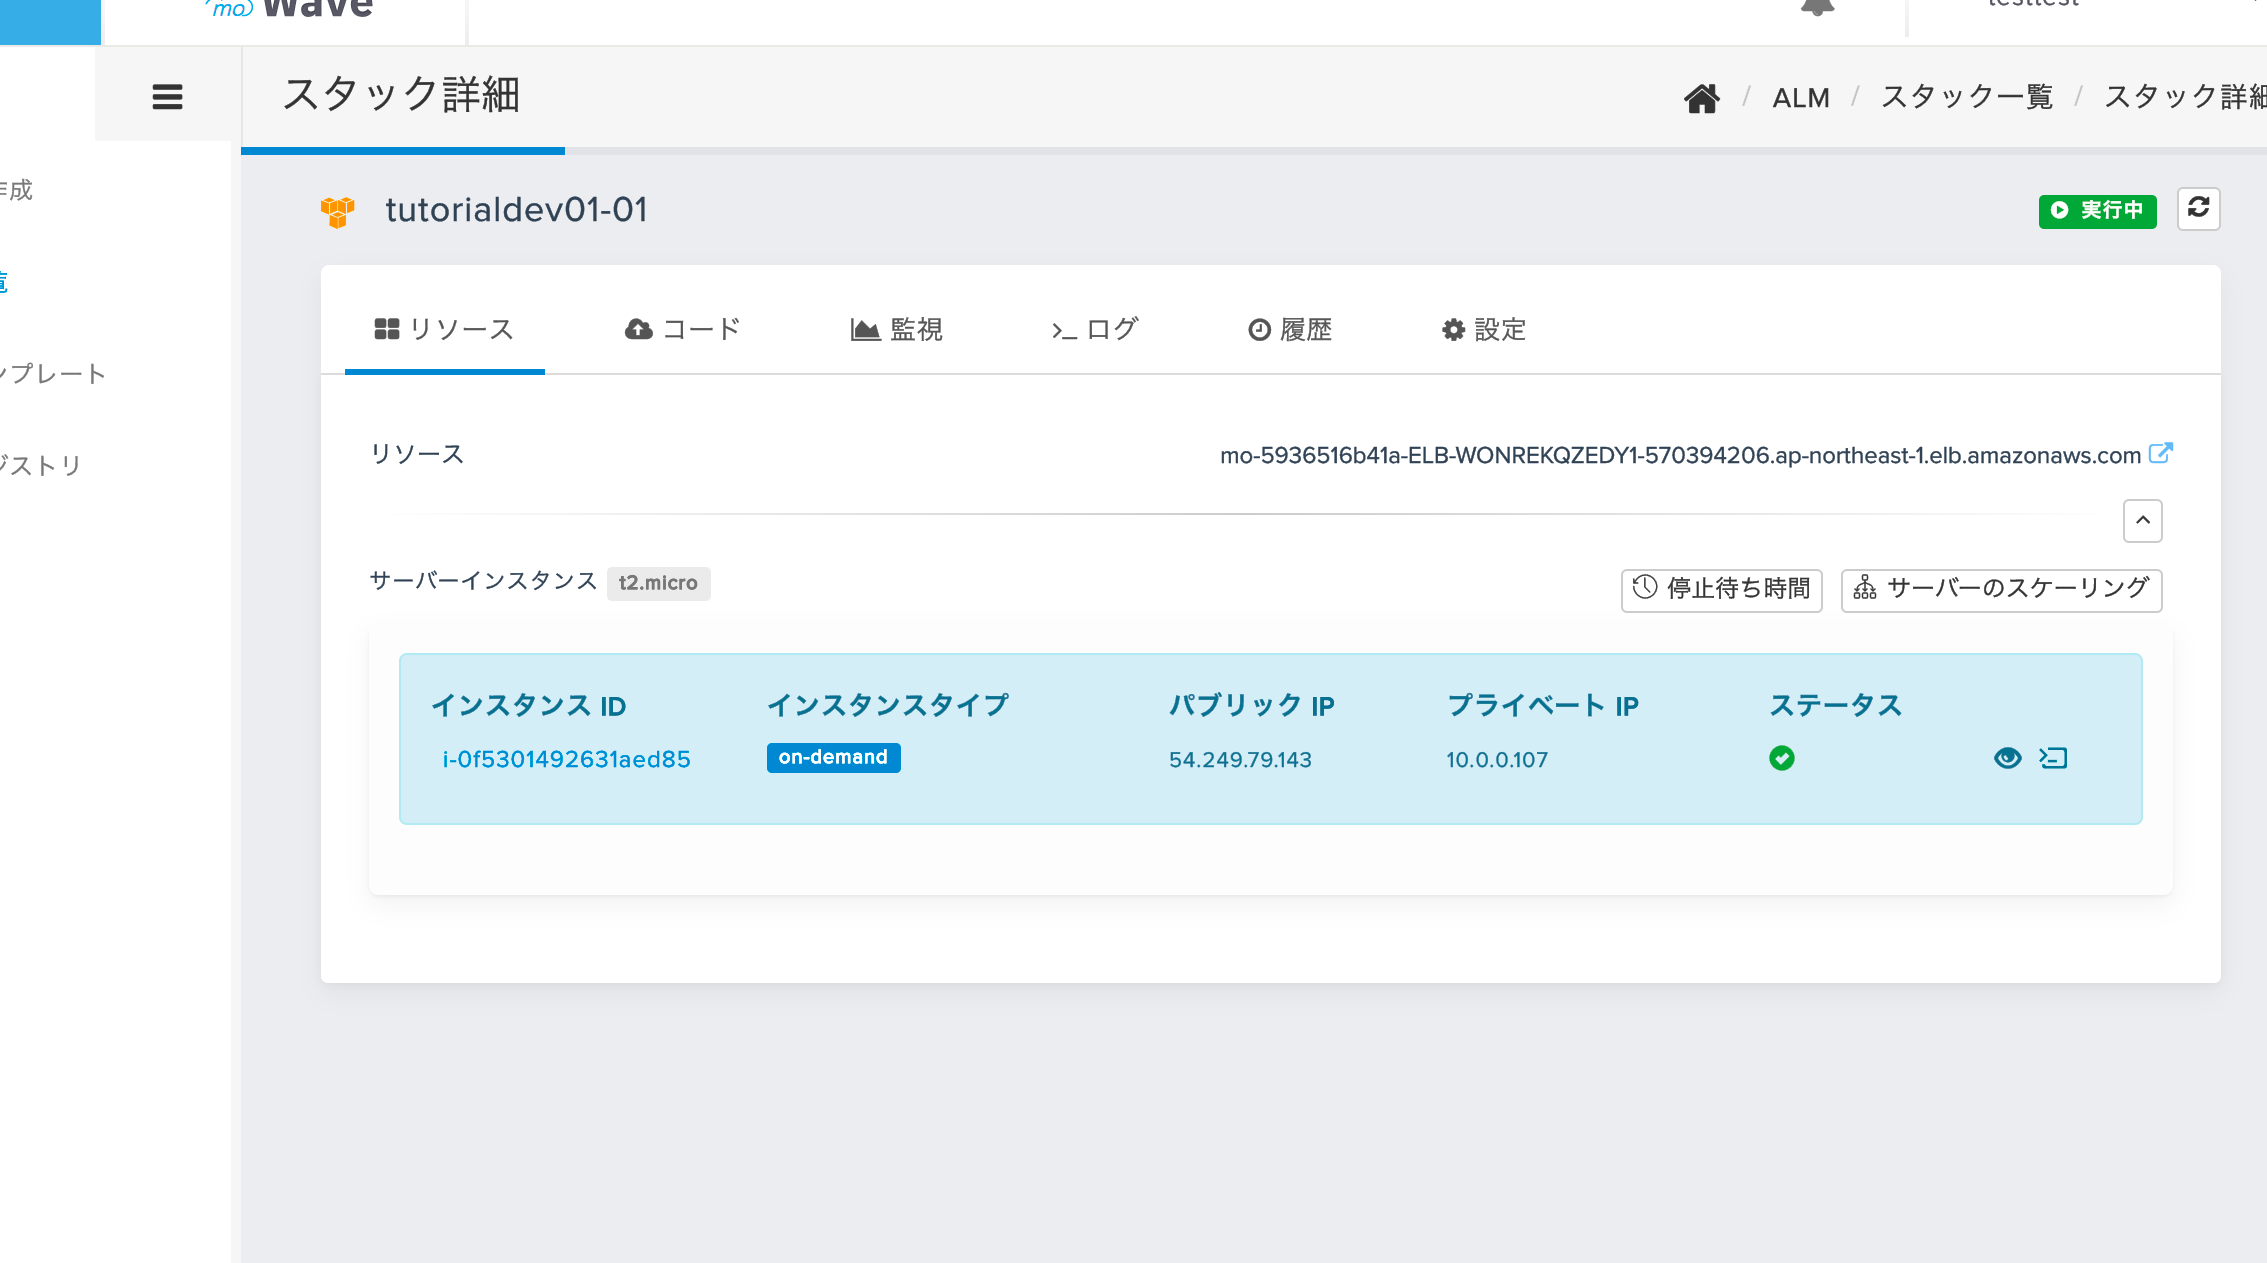Click the 実行中 status badge
This screenshot has height=1263, width=2267.
[2097, 210]
